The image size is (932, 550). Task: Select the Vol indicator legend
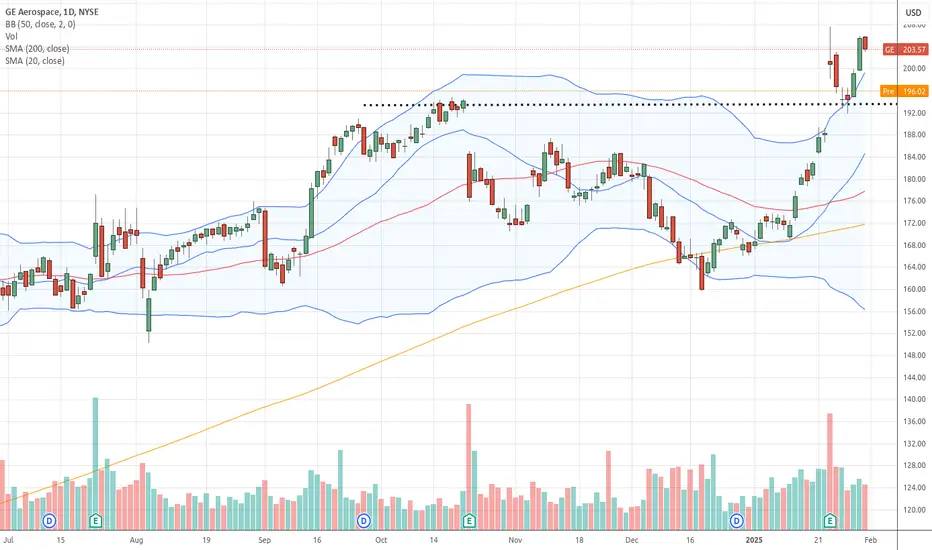tap(11, 36)
